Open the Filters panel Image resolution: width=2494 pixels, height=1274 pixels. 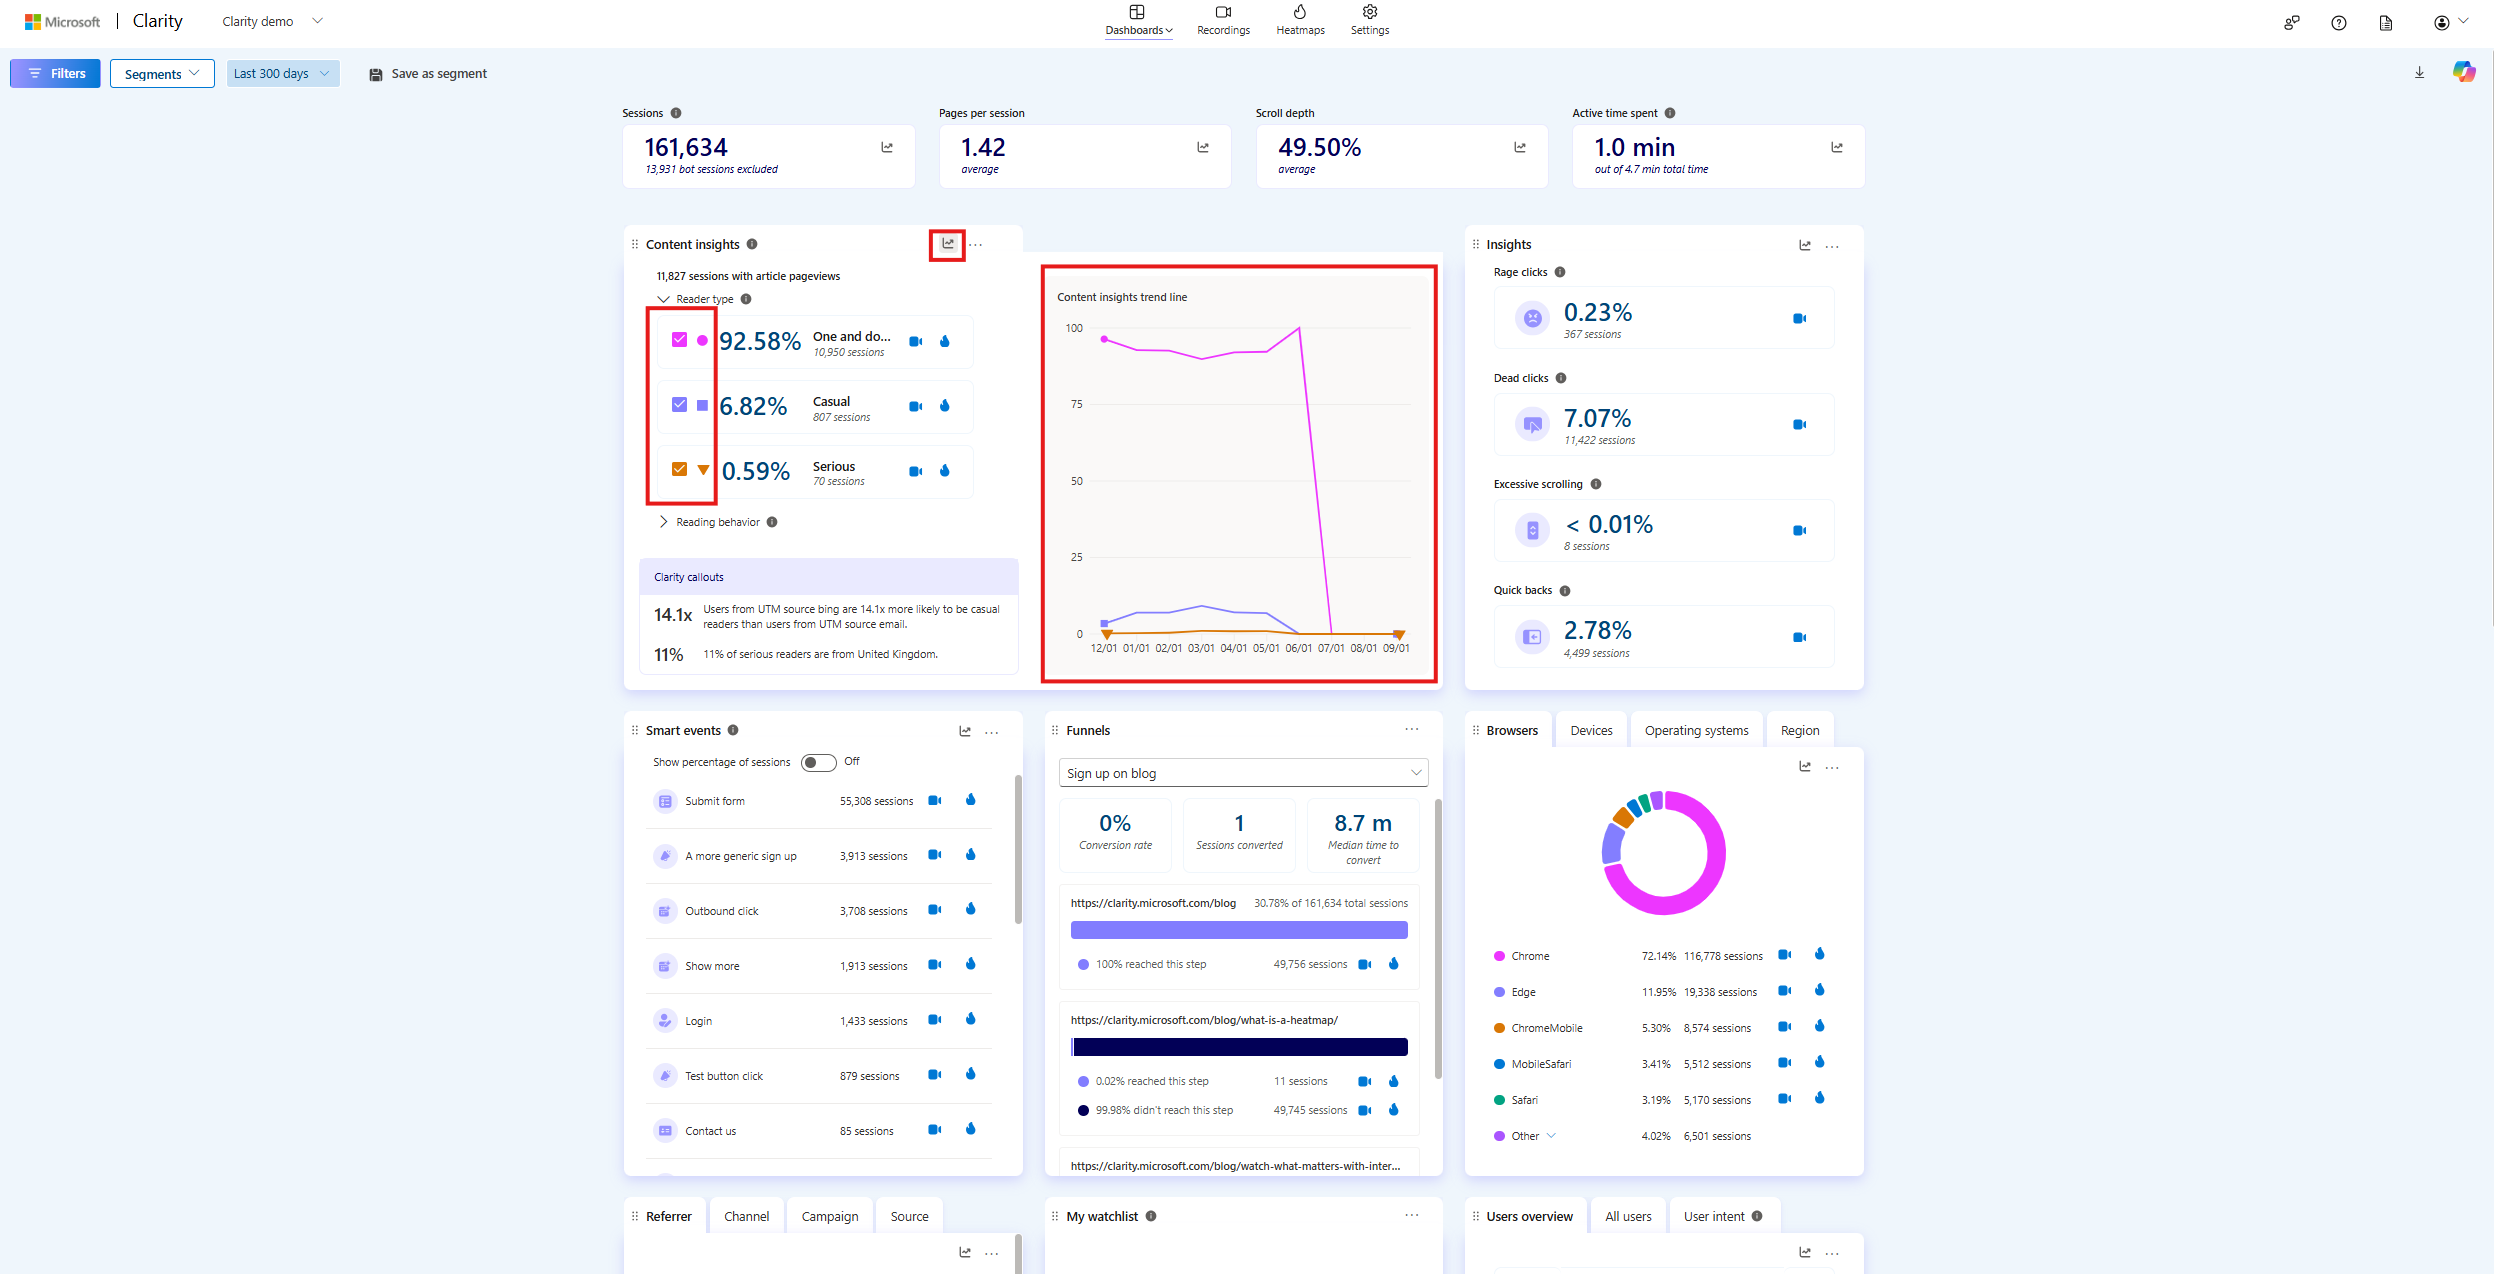click(55, 73)
